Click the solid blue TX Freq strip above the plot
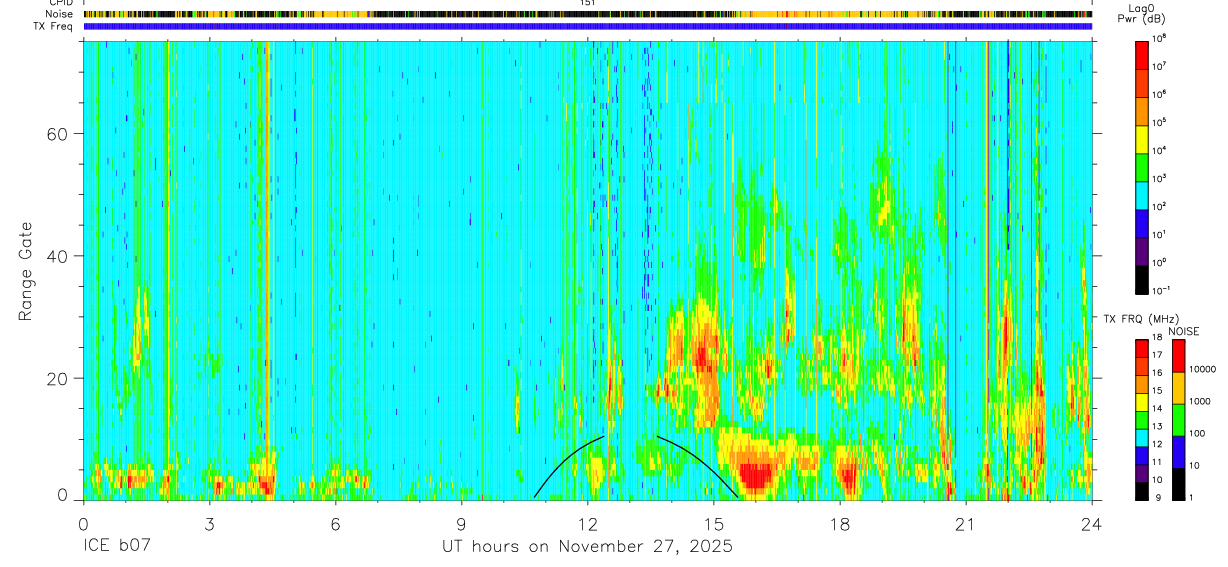 tap(588, 26)
